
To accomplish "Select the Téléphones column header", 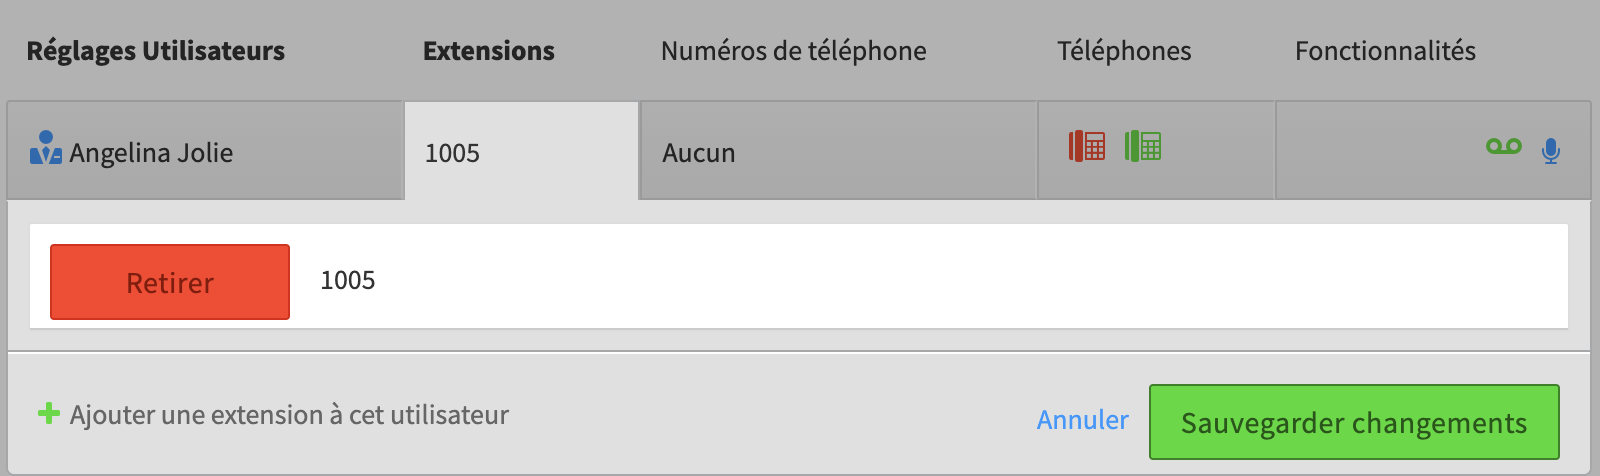I will [1125, 51].
